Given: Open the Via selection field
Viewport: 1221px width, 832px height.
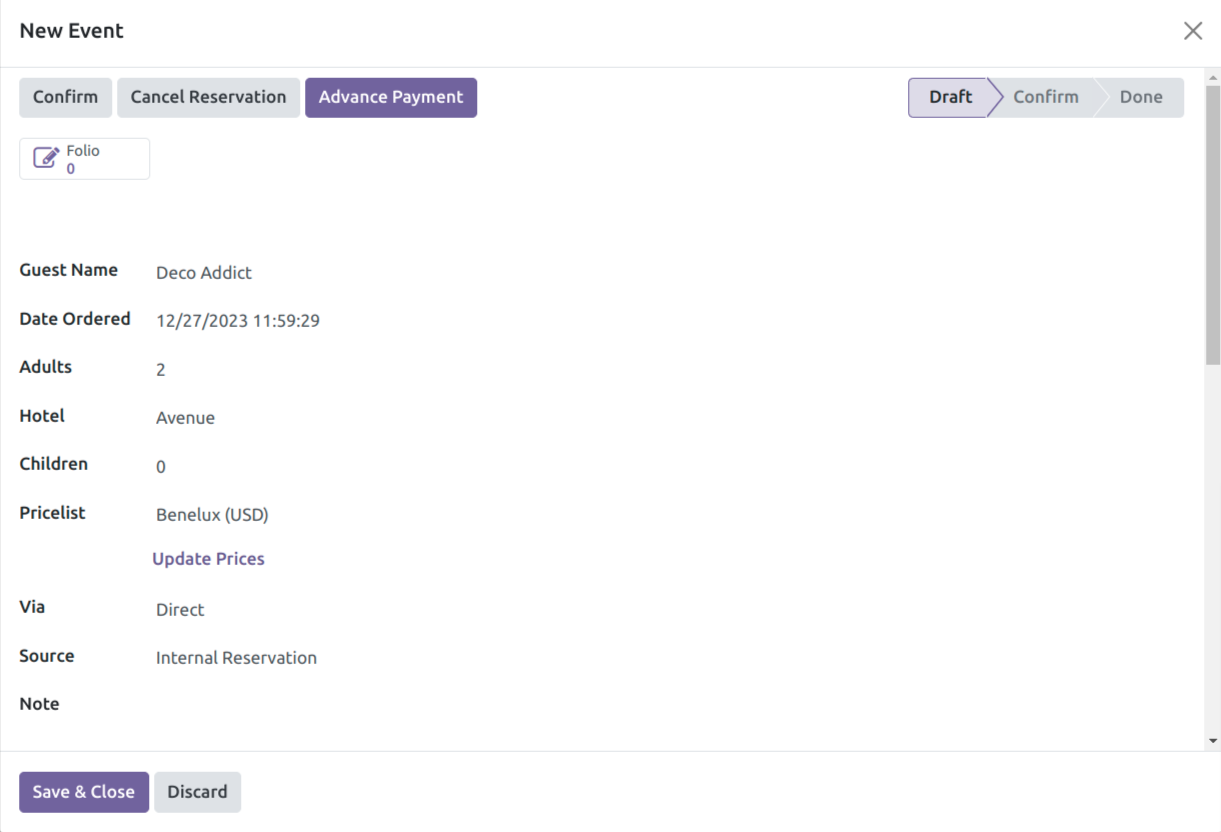Looking at the screenshot, I should tap(400, 610).
